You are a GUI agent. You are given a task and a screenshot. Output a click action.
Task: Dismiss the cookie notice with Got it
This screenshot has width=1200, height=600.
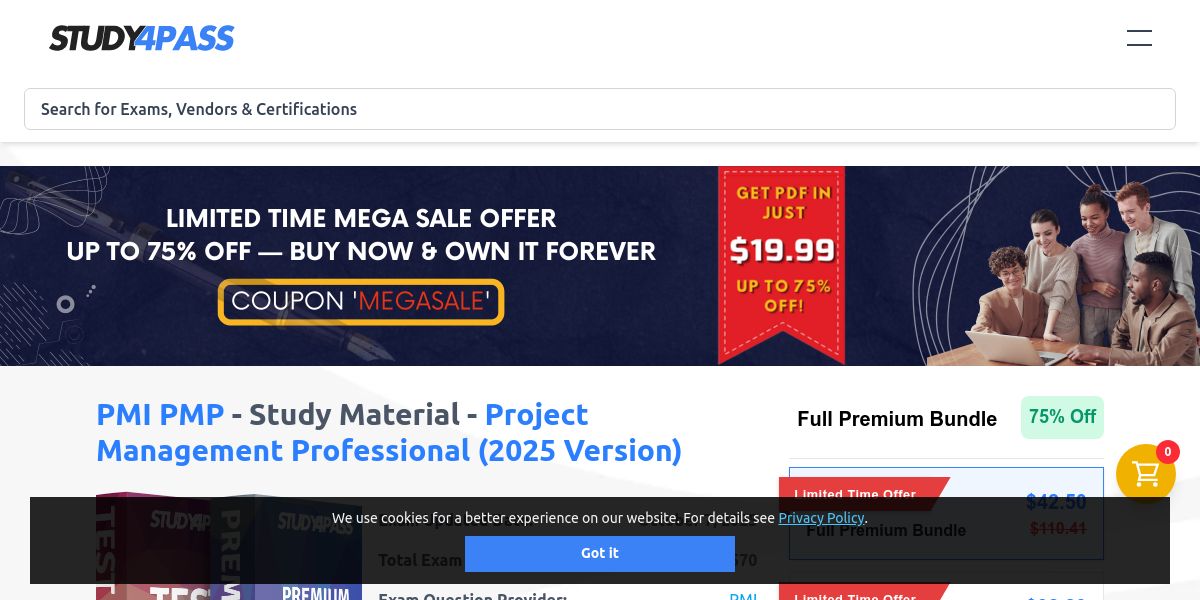[600, 553]
